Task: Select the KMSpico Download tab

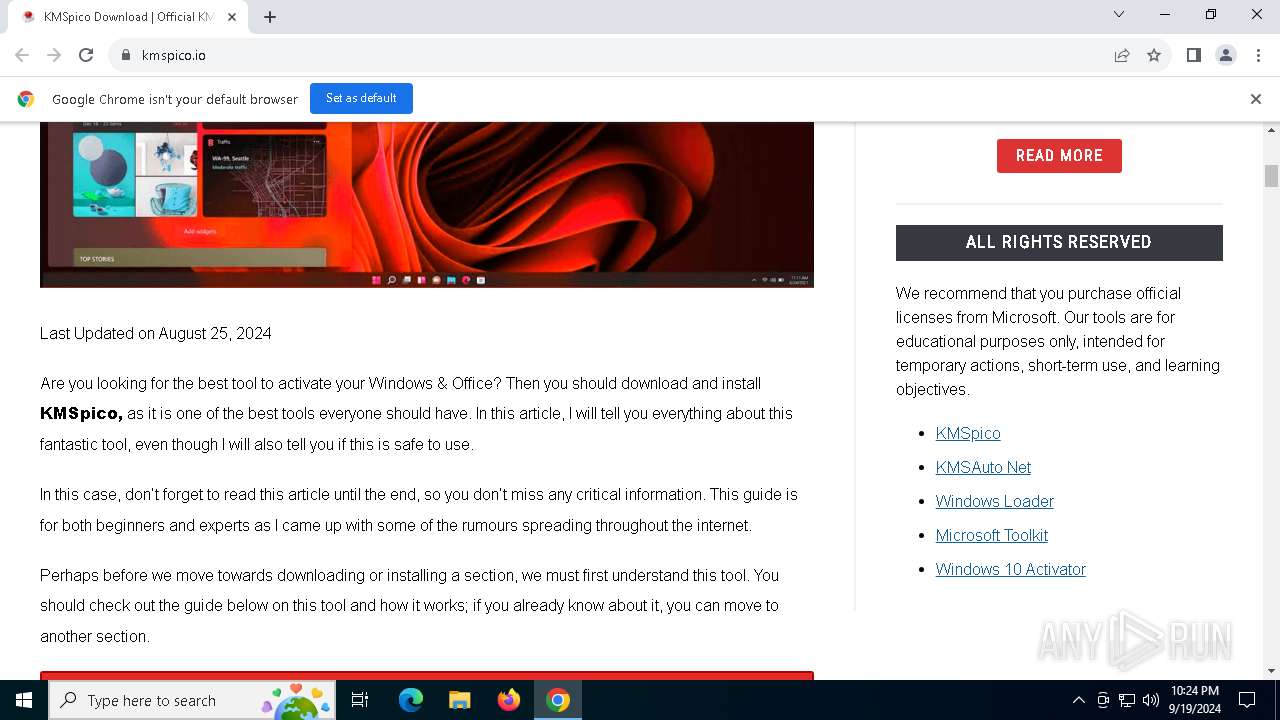Action: [x=128, y=17]
